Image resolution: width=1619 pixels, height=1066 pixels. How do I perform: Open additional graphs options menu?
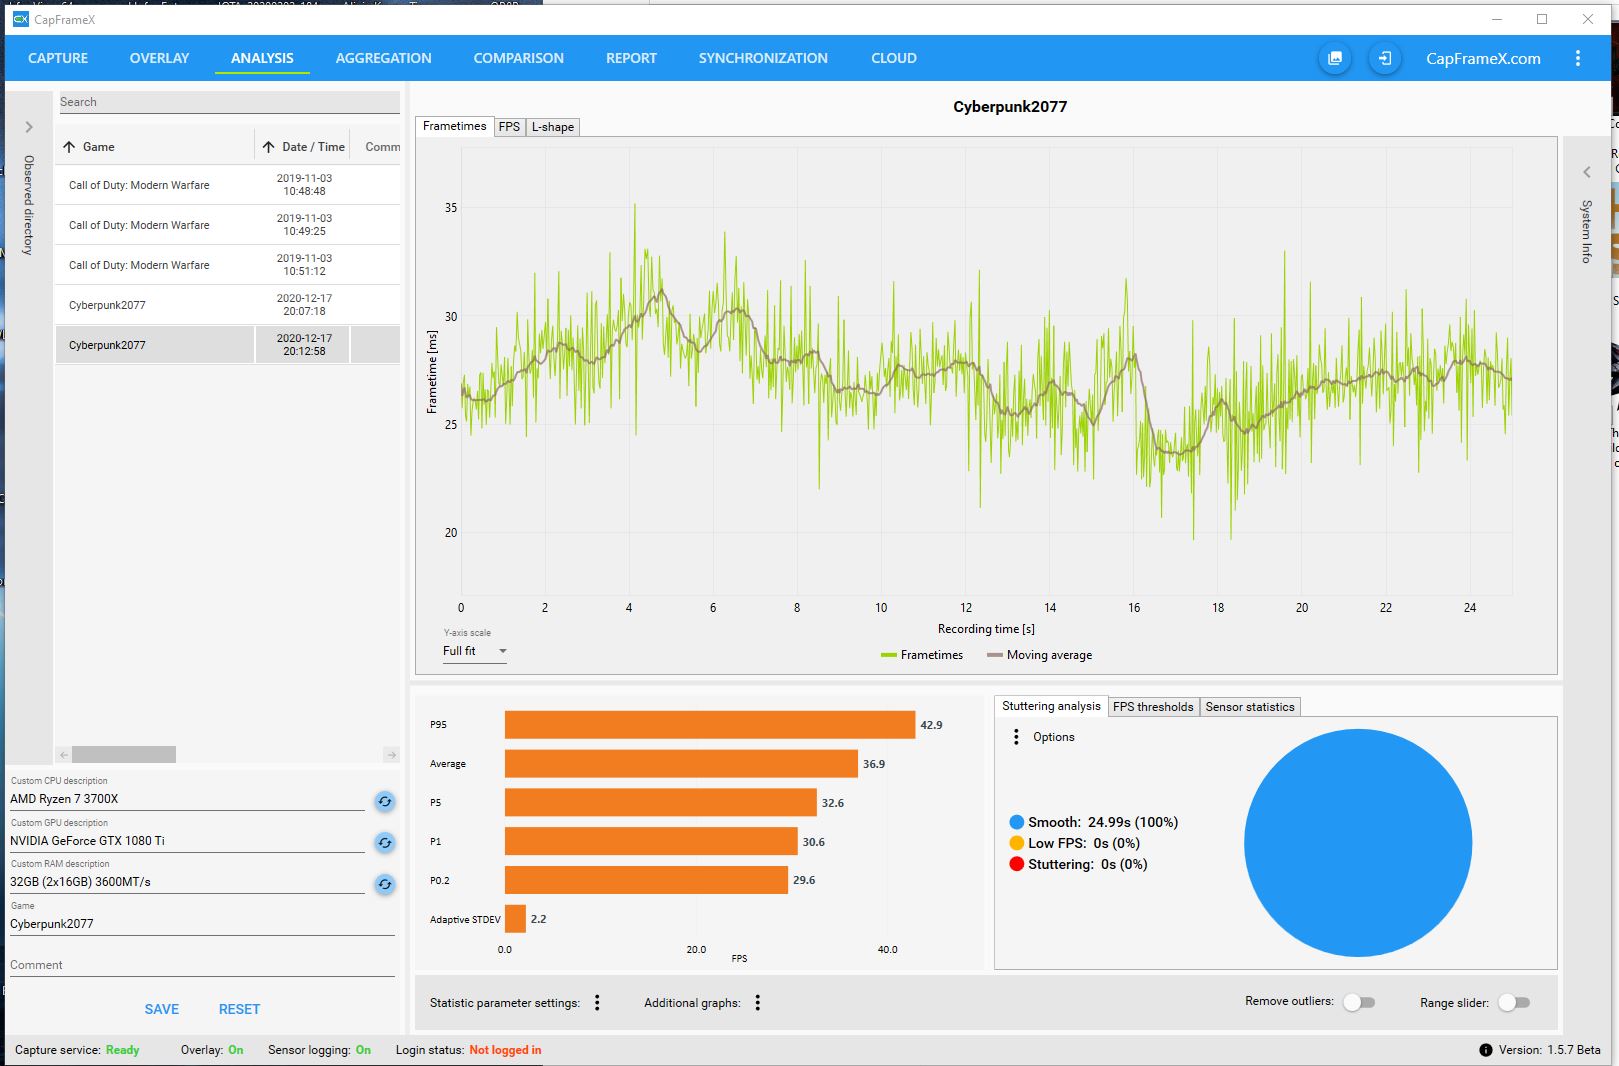tap(757, 1002)
